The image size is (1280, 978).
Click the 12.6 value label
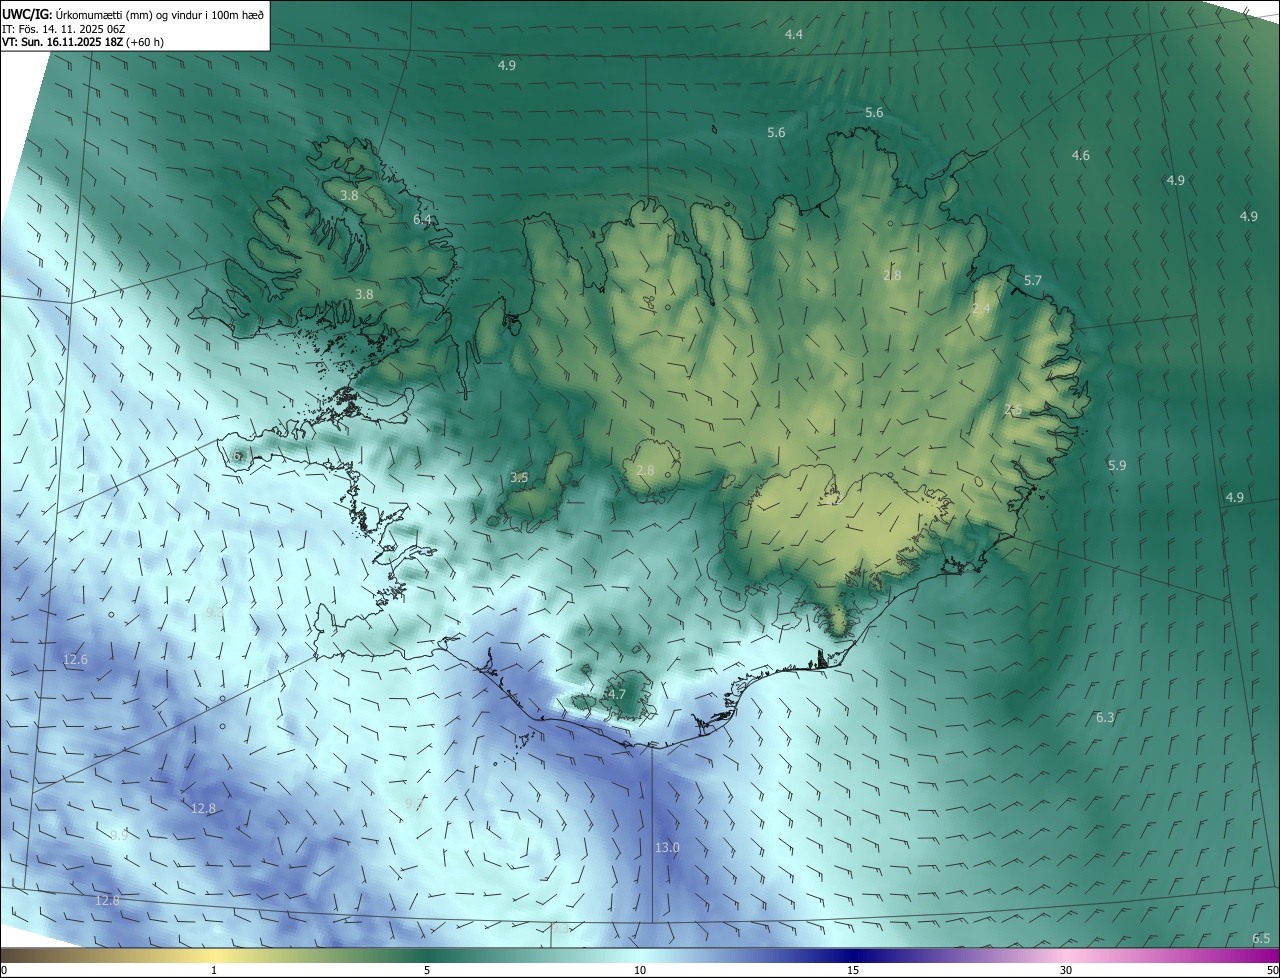click(75, 659)
